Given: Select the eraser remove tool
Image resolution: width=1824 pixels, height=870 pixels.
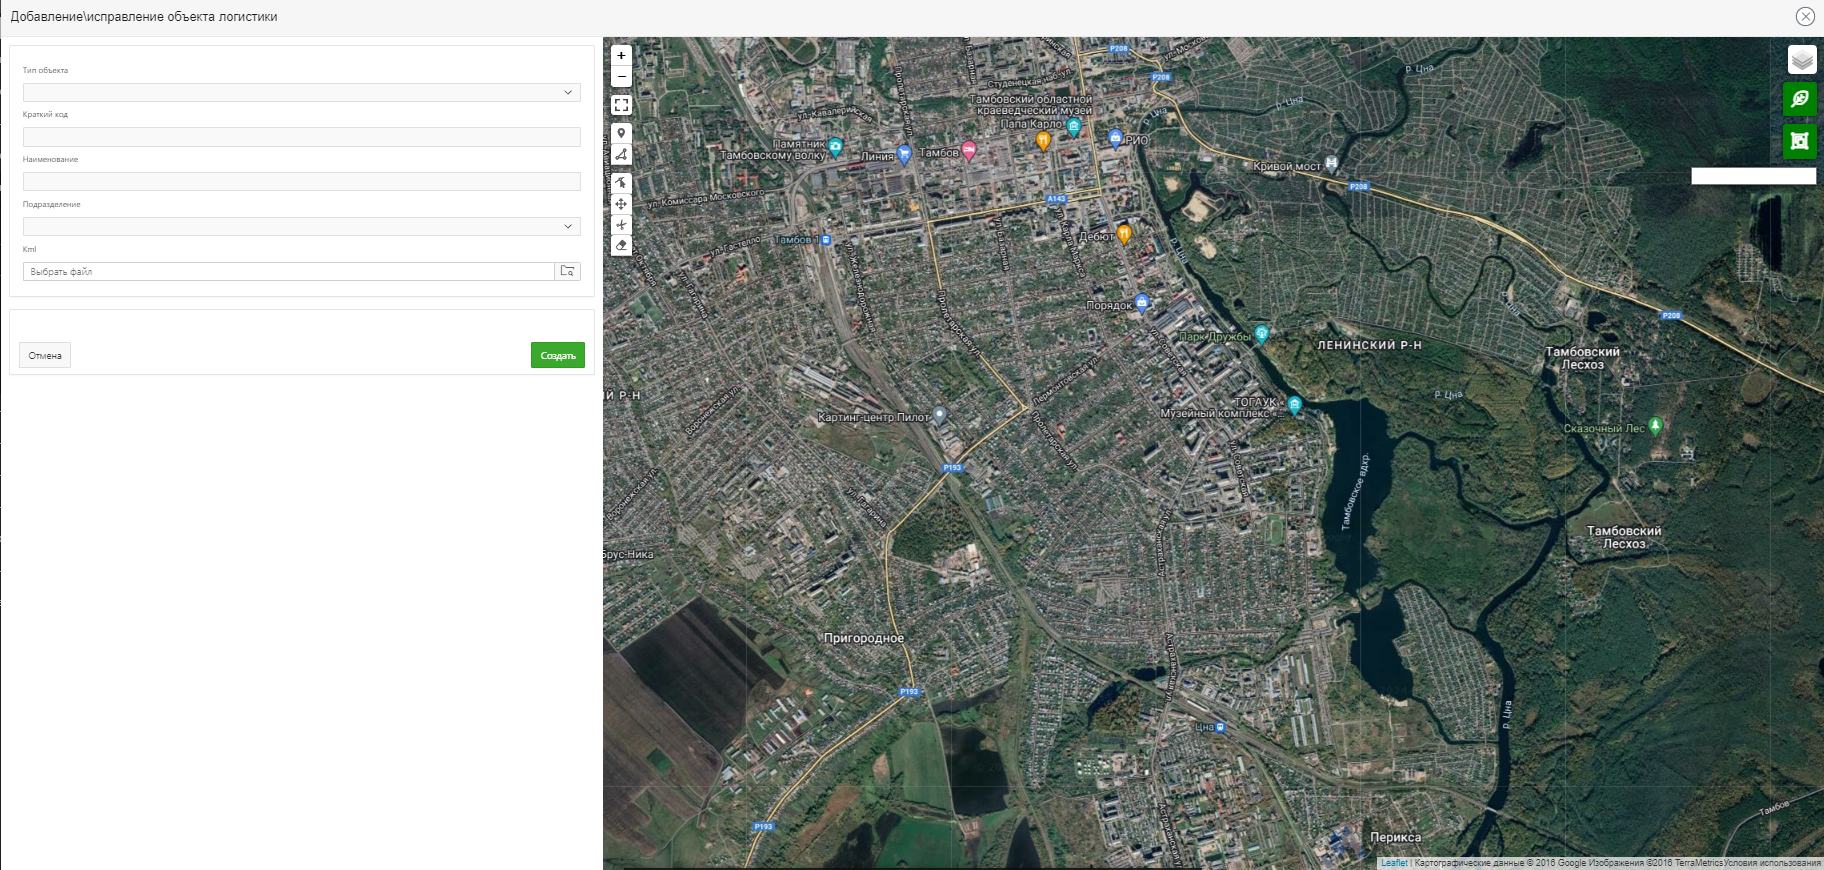Looking at the screenshot, I should (621, 245).
